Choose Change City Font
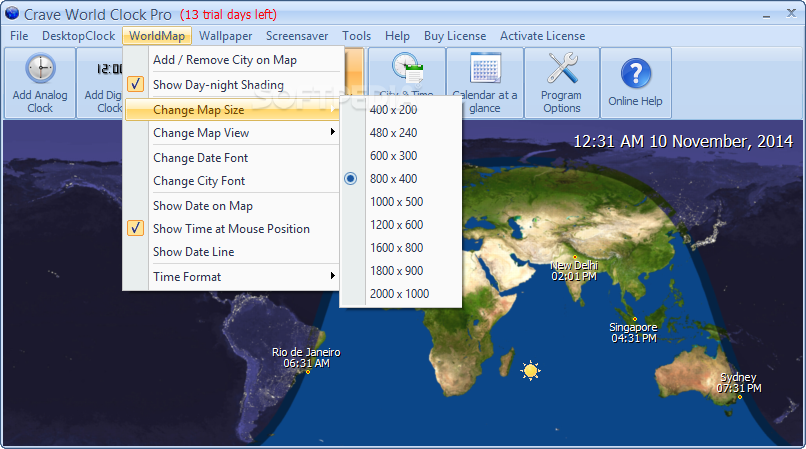The image size is (806, 449). (199, 181)
